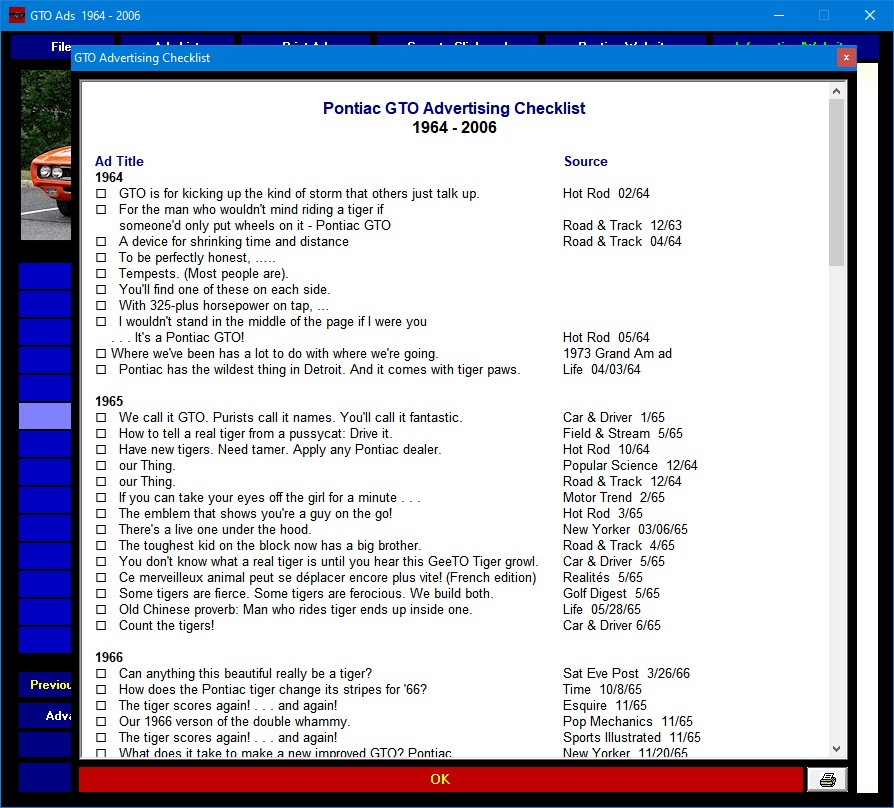Click the source '1973 Grand Am ad'

(617, 354)
